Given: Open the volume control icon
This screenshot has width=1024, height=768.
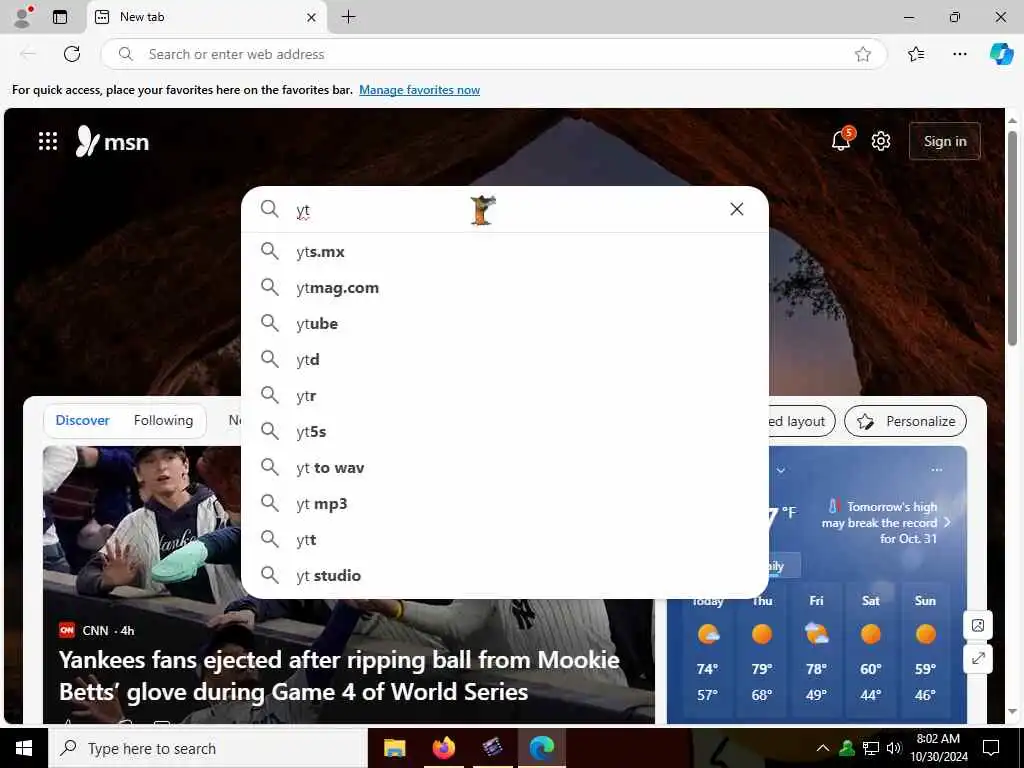Looking at the screenshot, I should point(894,748).
